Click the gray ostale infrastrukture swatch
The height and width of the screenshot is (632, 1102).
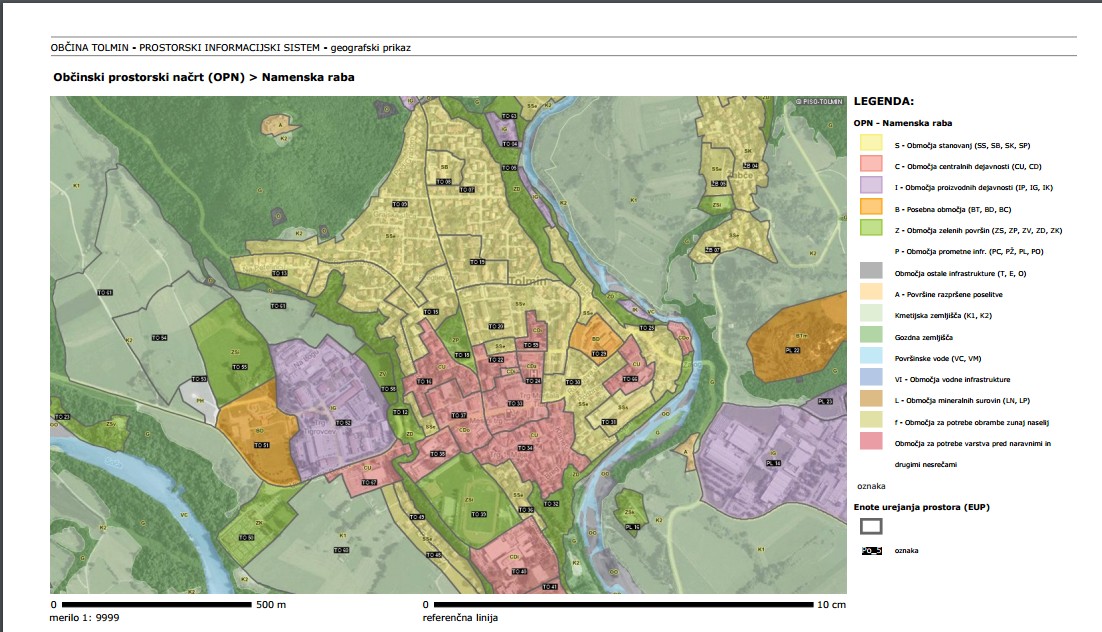click(x=871, y=271)
